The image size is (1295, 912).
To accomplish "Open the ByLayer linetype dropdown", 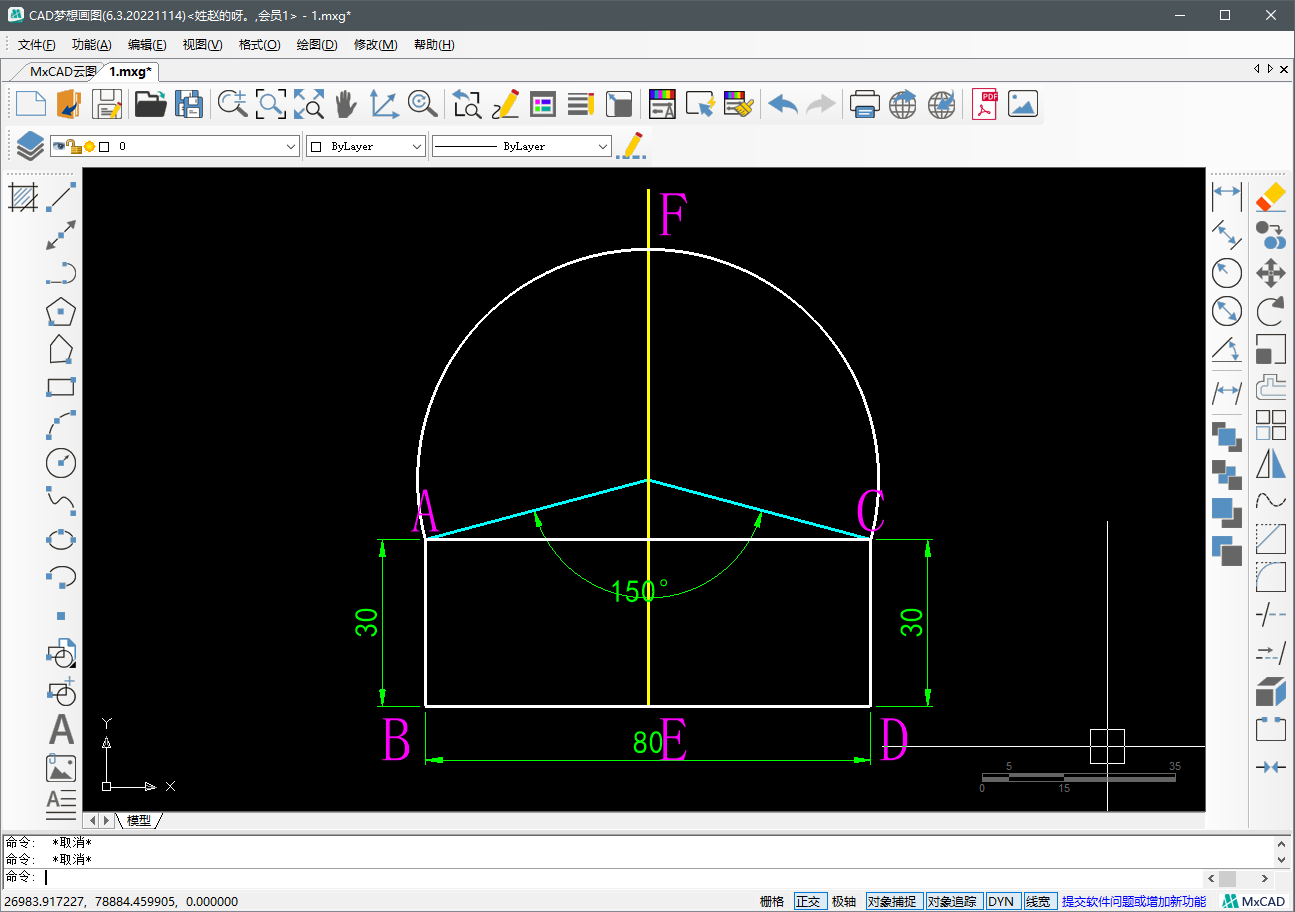I will click(521, 146).
